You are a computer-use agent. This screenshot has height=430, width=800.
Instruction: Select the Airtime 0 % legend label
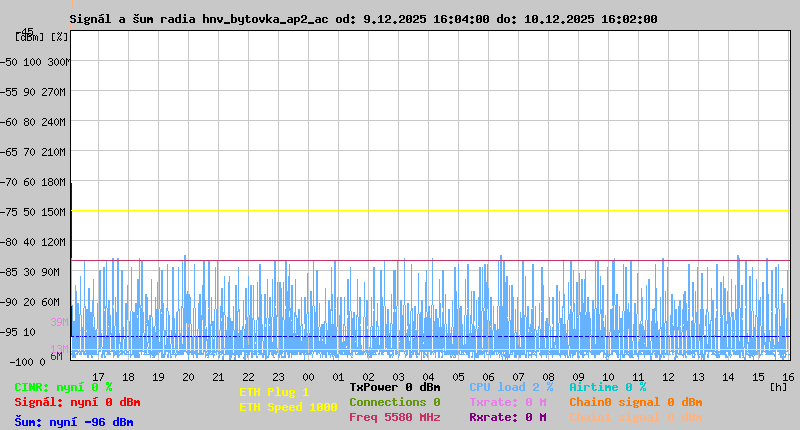pyautogui.click(x=607, y=387)
